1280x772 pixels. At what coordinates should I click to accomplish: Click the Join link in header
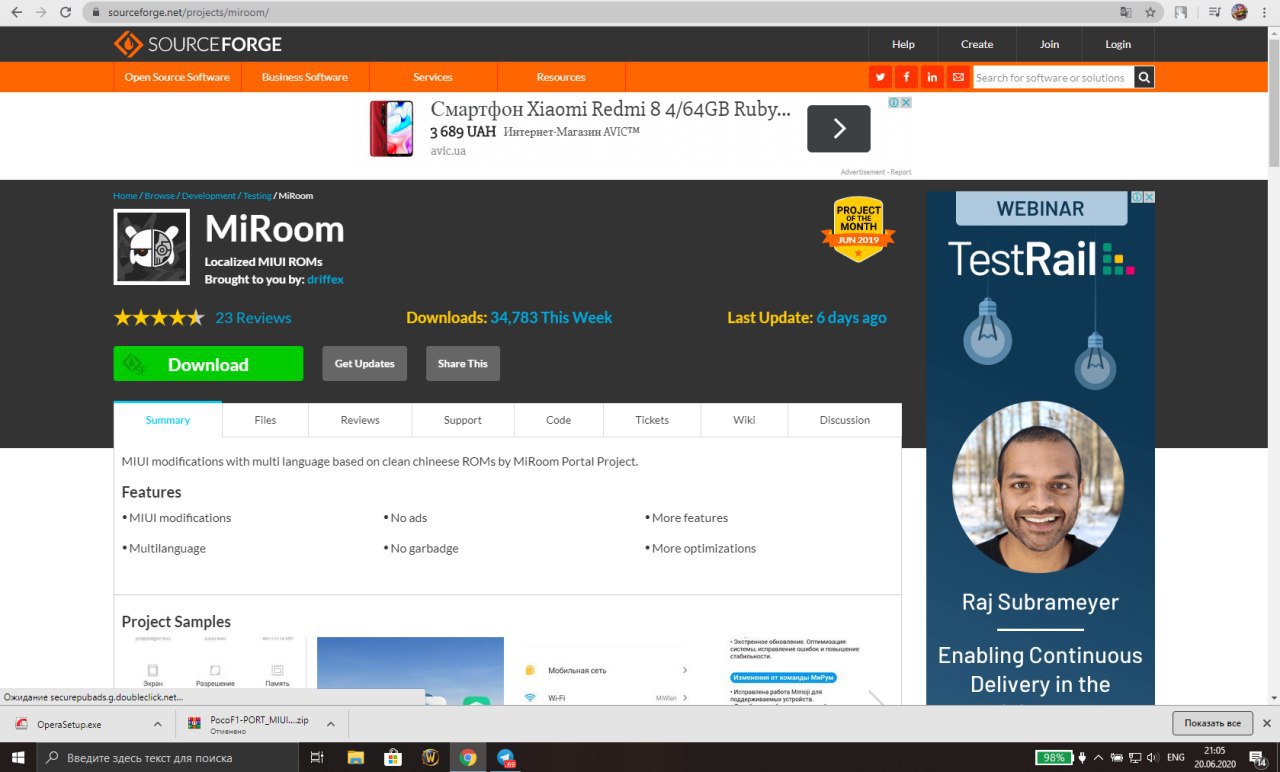(x=1049, y=44)
